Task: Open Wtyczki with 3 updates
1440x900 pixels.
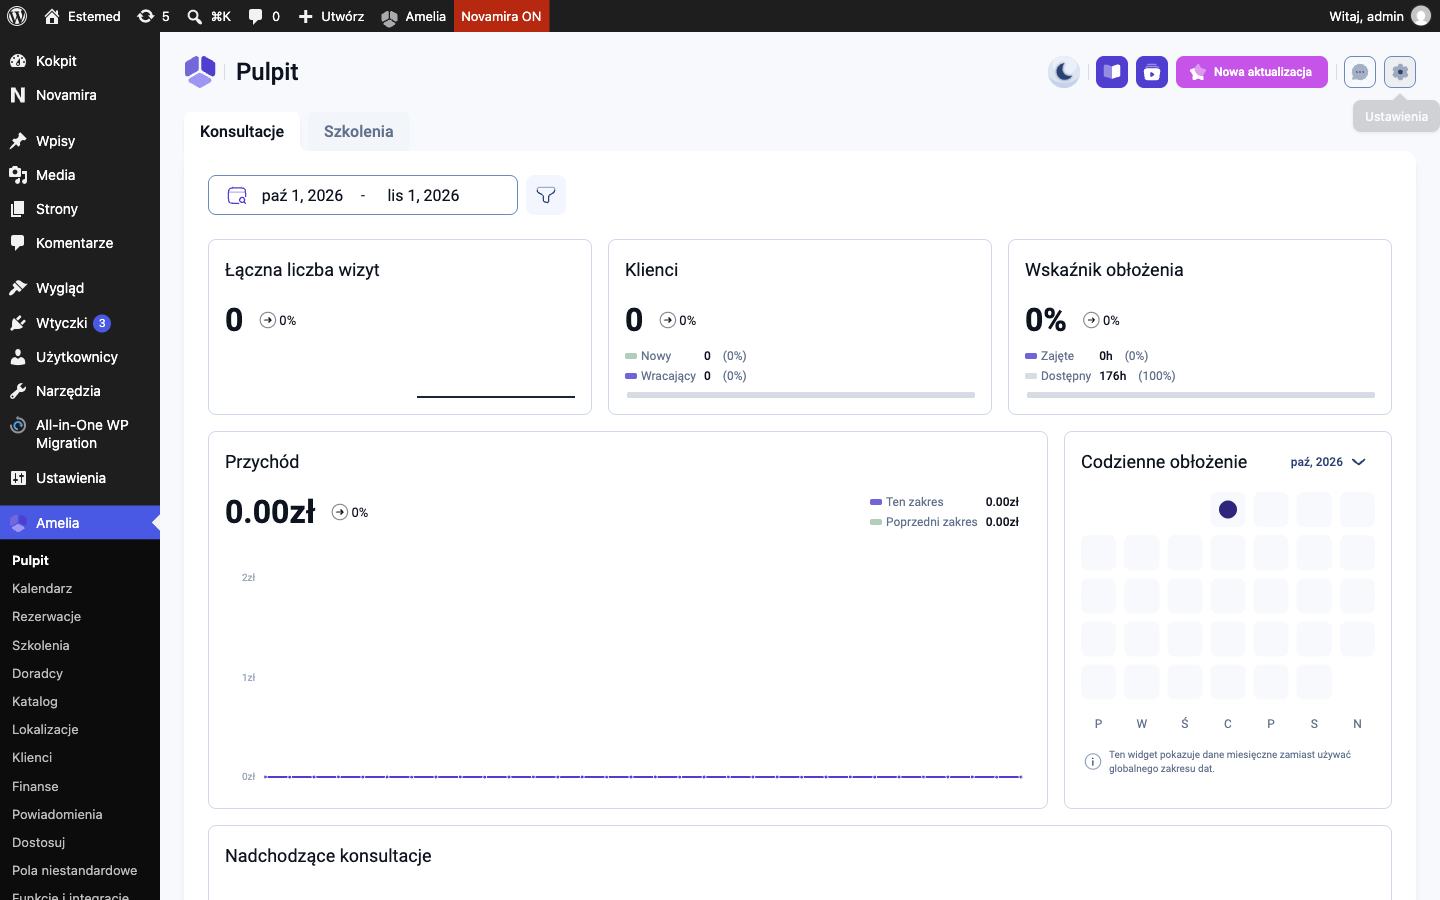Action: pos(80,323)
